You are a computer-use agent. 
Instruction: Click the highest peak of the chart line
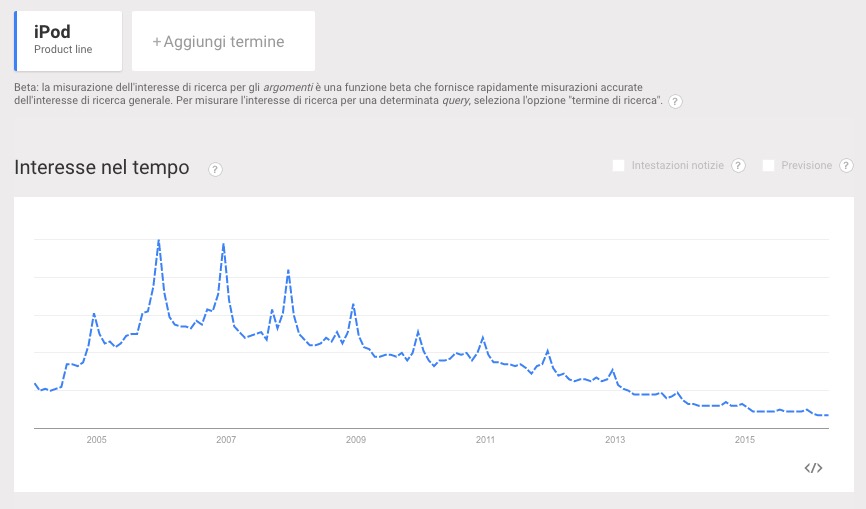click(x=159, y=240)
